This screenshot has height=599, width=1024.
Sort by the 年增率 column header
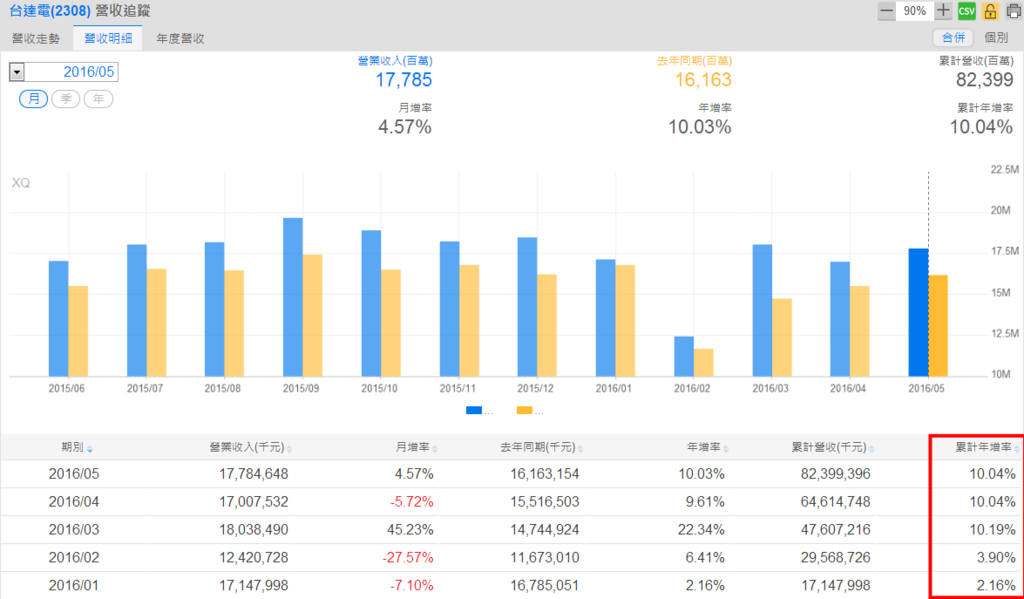pyautogui.click(x=708, y=447)
